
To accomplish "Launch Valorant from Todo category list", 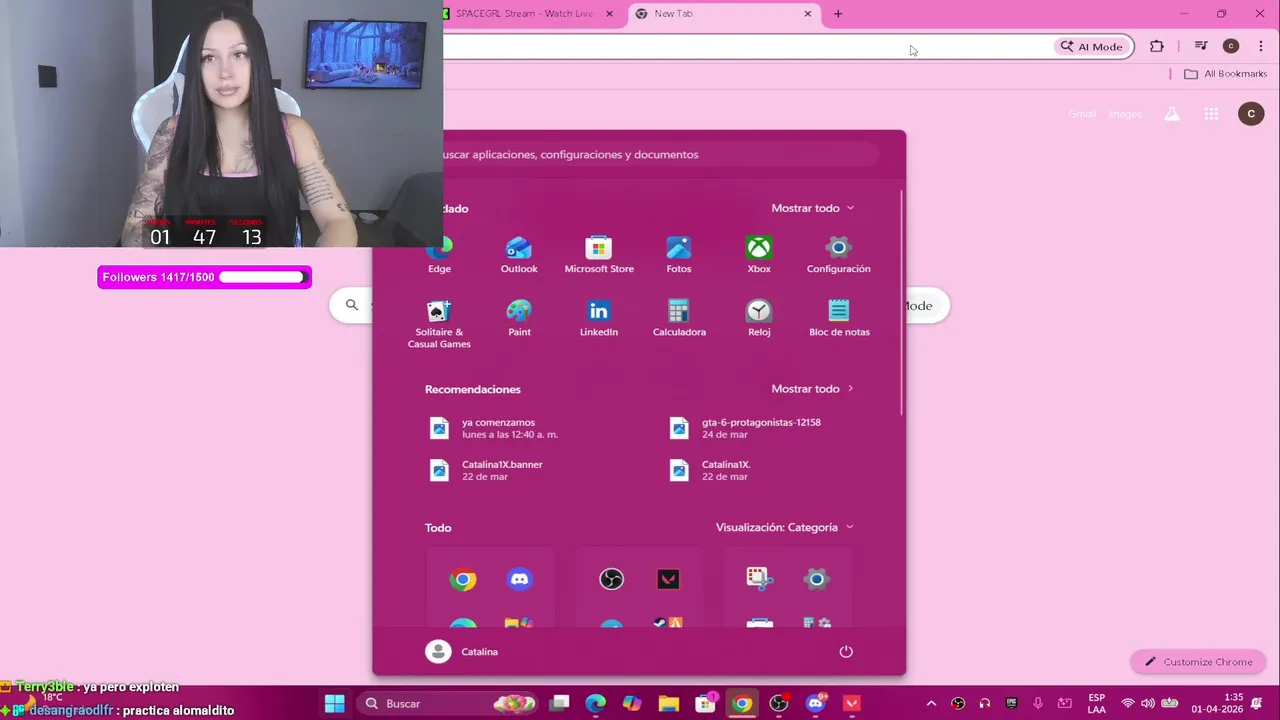I will [x=668, y=579].
